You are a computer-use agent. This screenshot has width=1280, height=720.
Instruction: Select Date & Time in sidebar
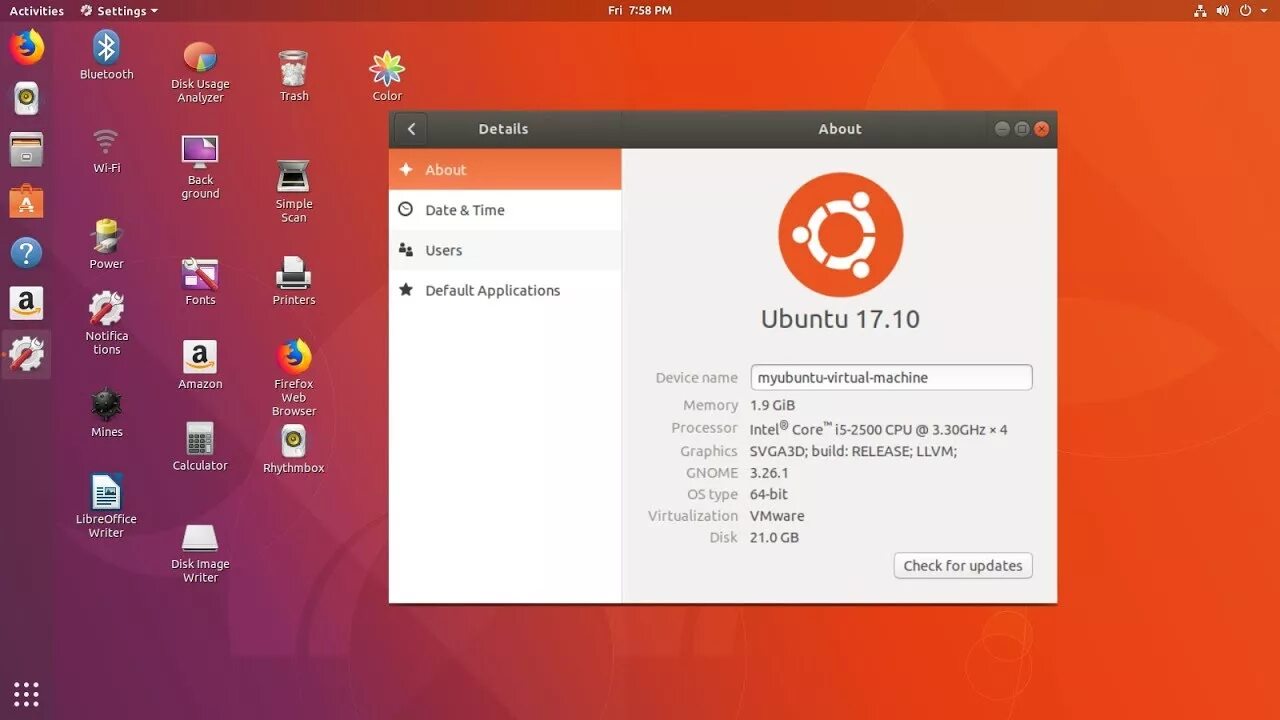coord(505,210)
